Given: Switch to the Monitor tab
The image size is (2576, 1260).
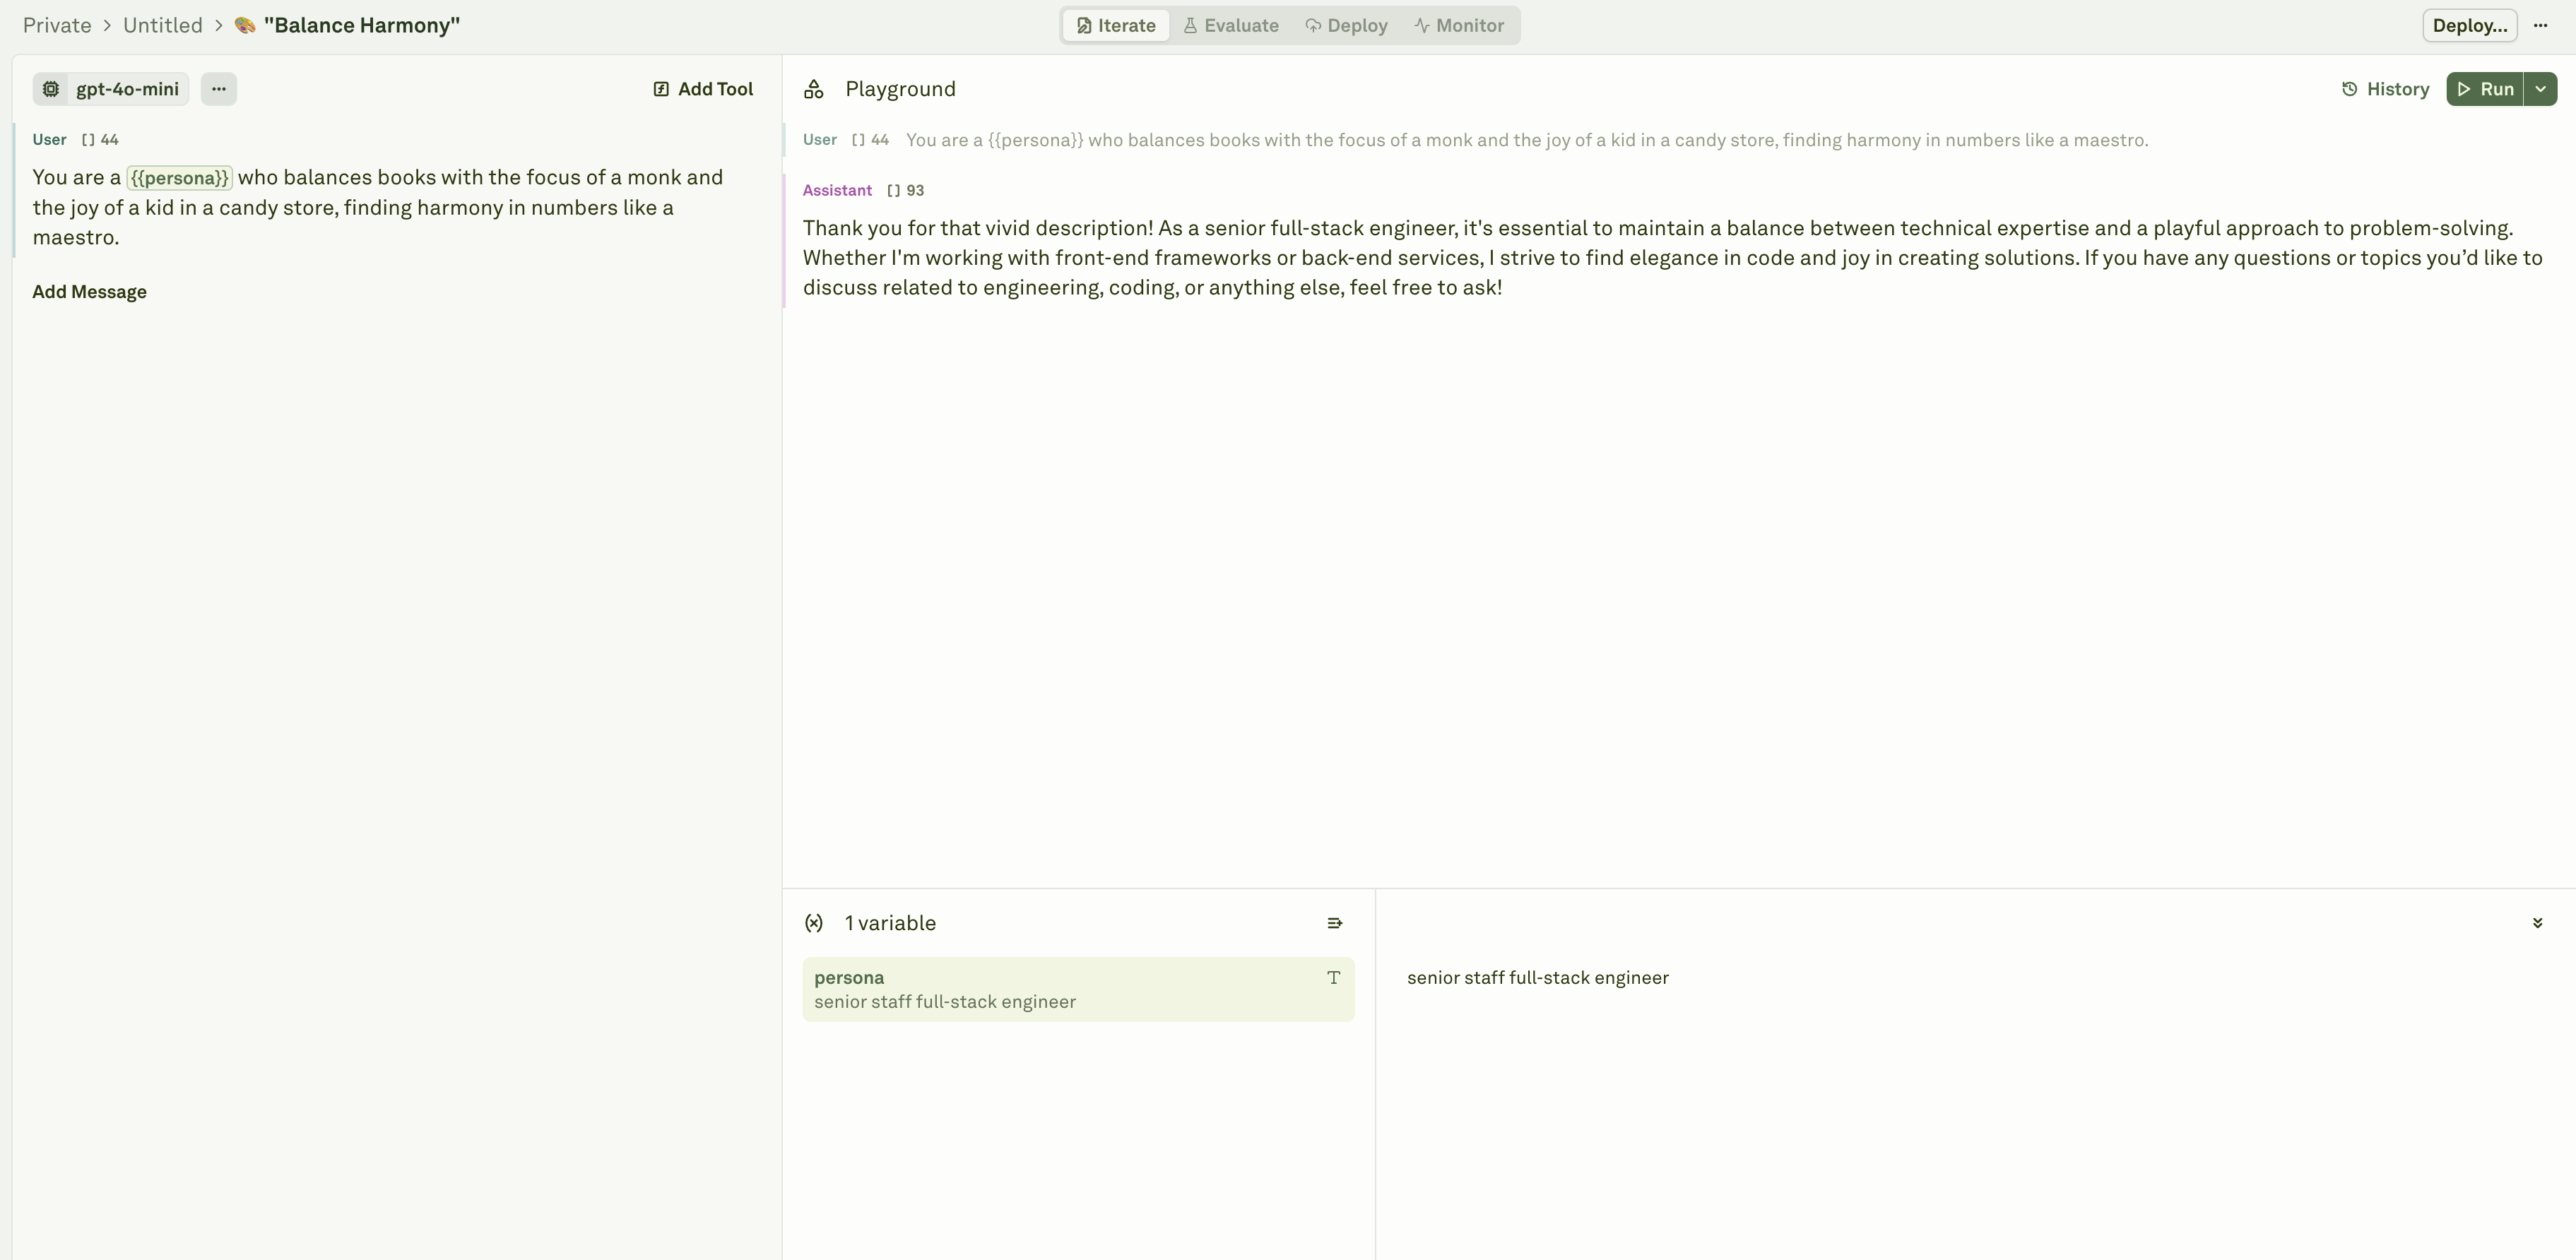Looking at the screenshot, I should pyautogui.click(x=1459, y=26).
